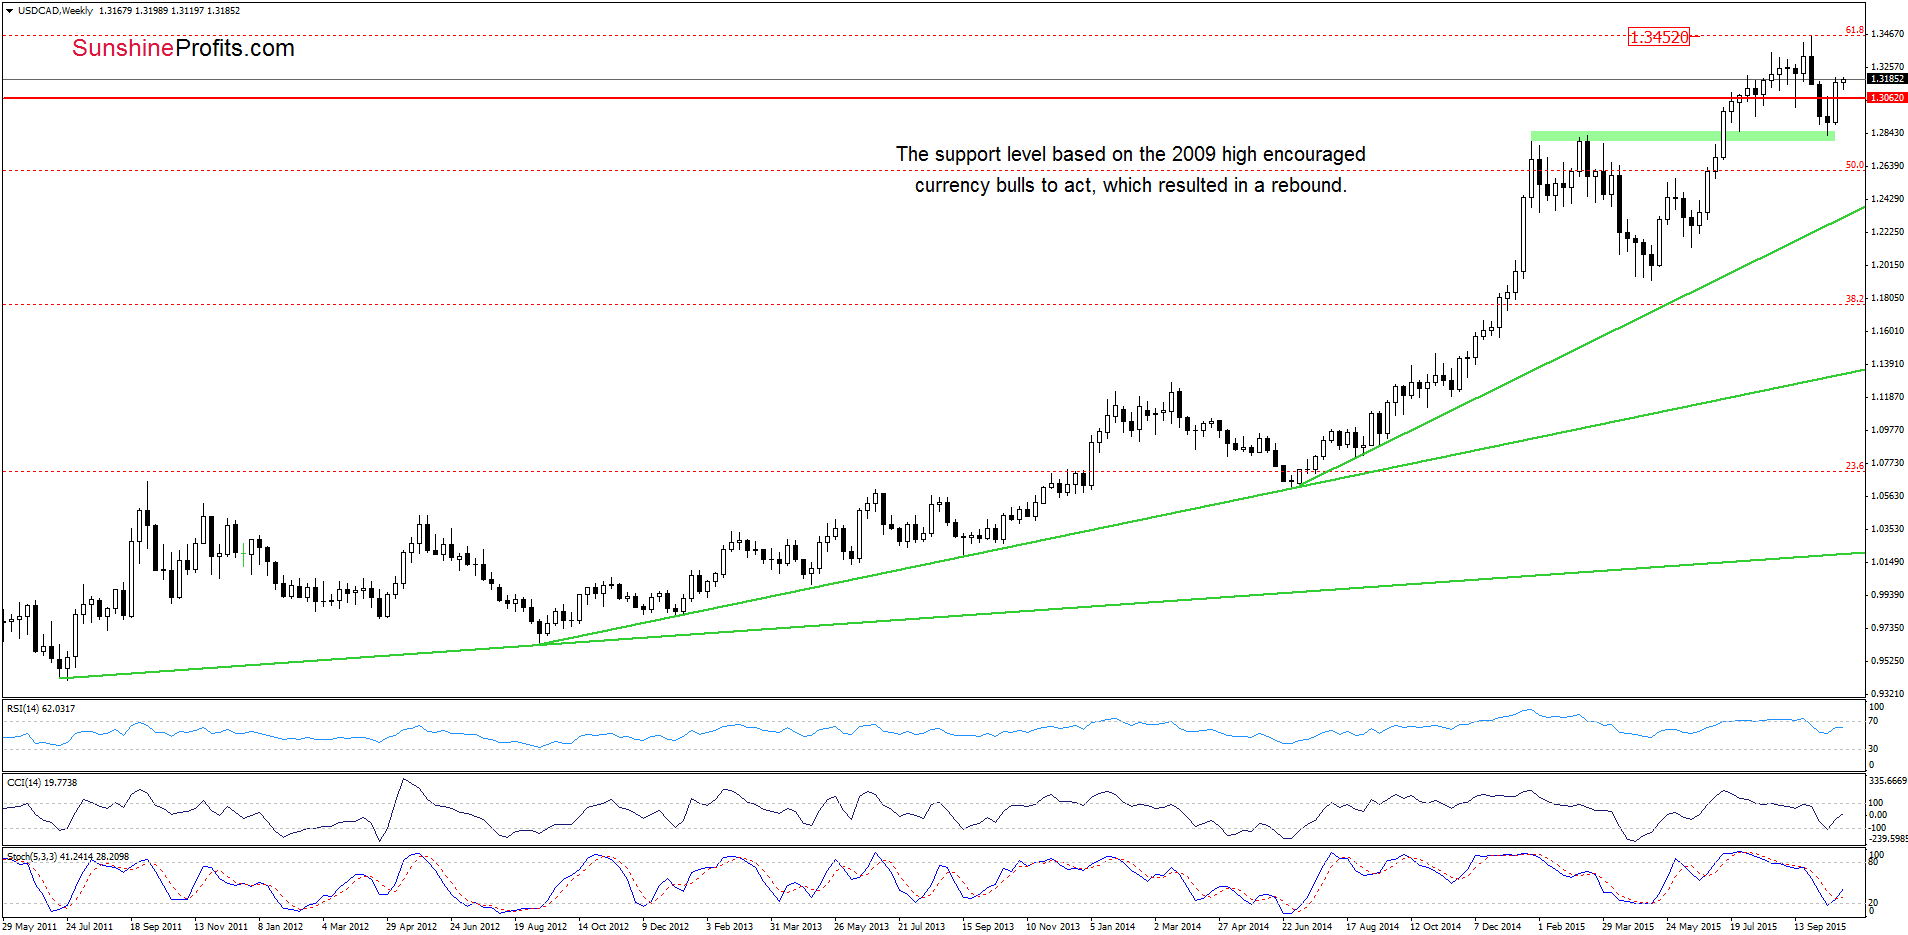Click the 10 Nov 2013 date on time axis
Viewport: 1908px width, 935px height.
pos(1053,926)
